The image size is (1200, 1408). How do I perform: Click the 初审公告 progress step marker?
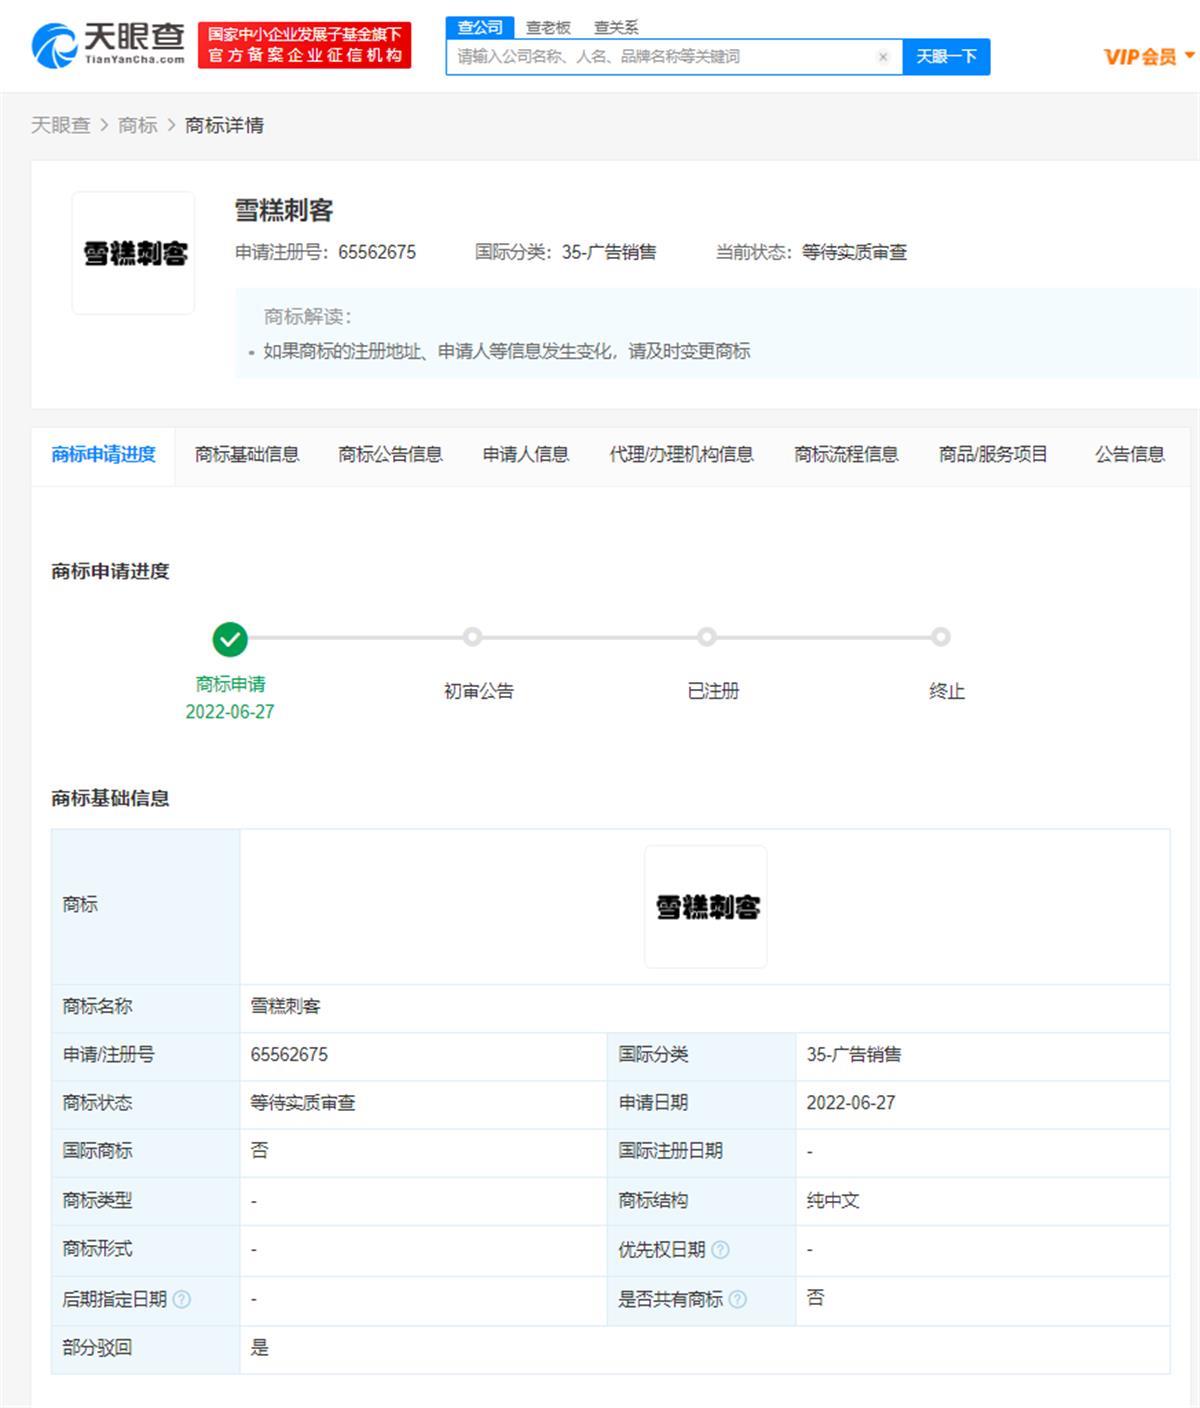[x=473, y=637]
